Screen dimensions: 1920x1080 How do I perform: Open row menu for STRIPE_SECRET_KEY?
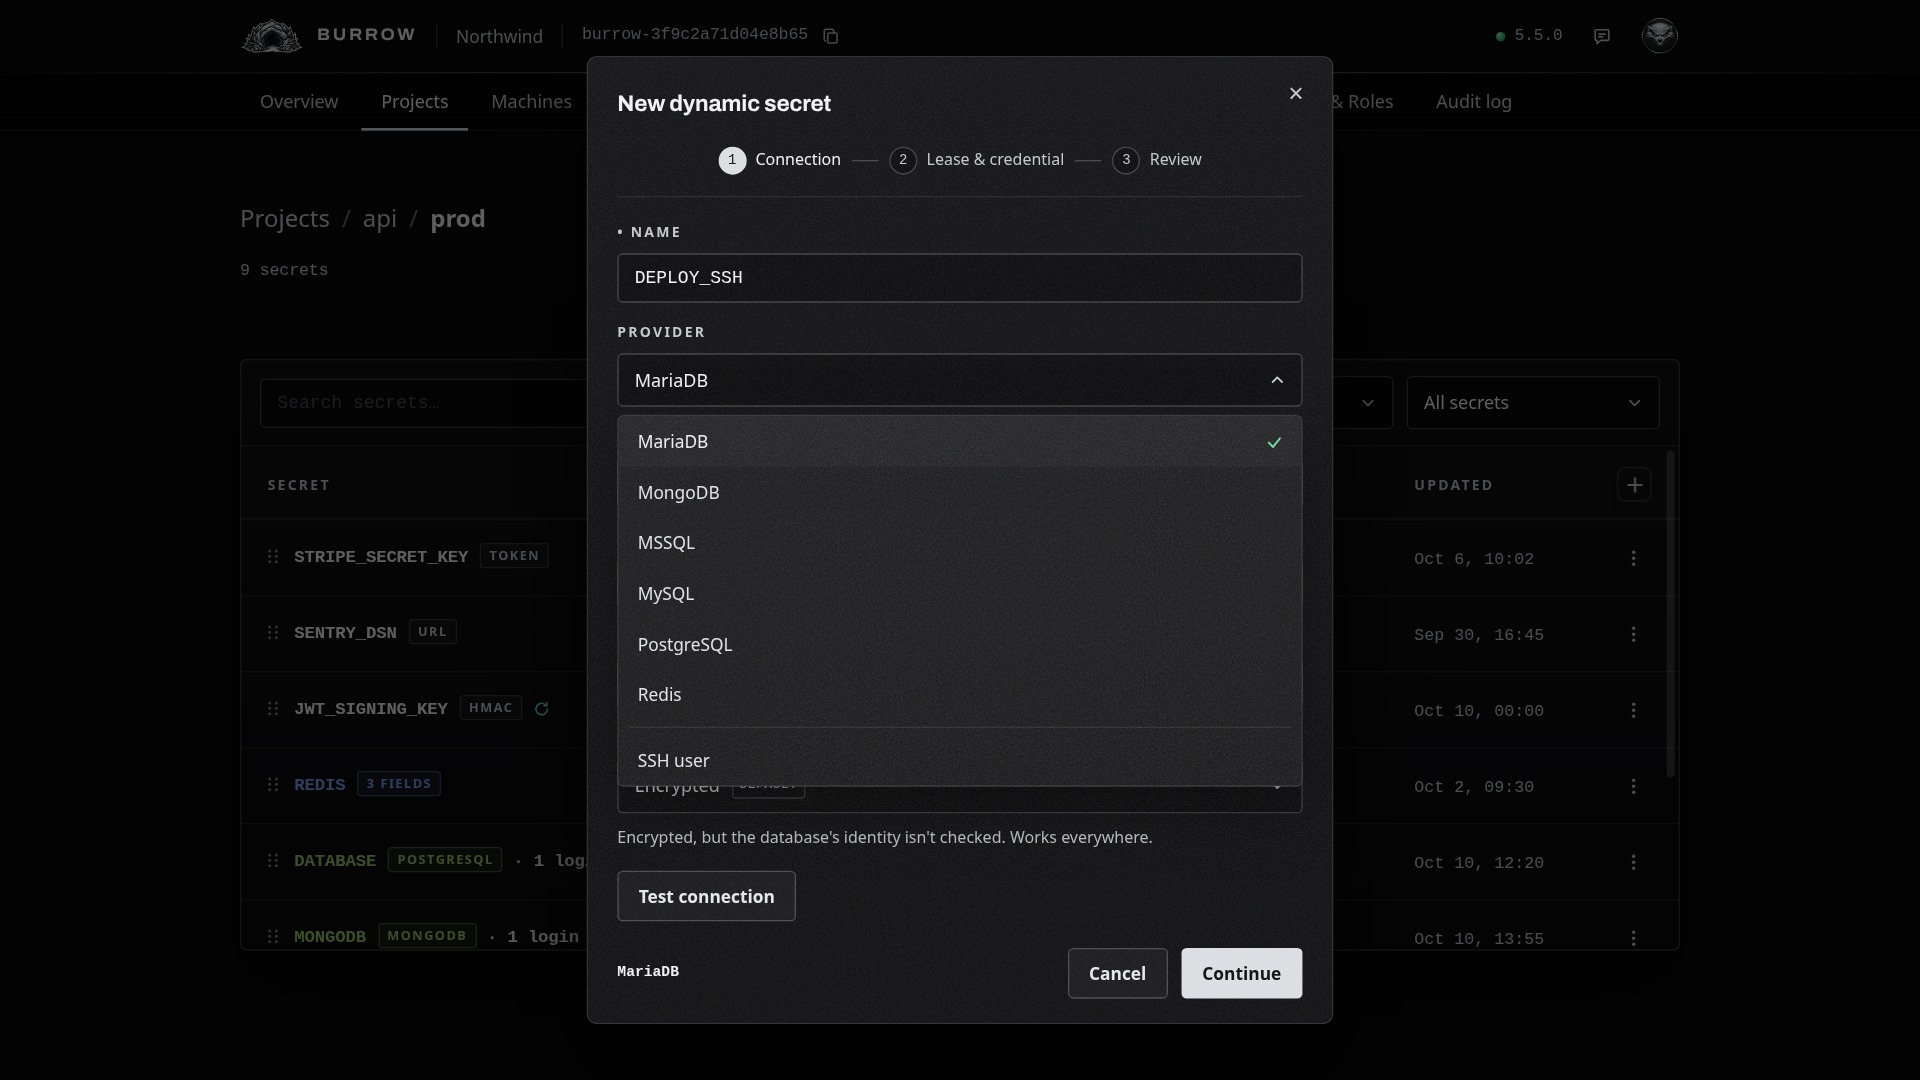pyautogui.click(x=1634, y=558)
